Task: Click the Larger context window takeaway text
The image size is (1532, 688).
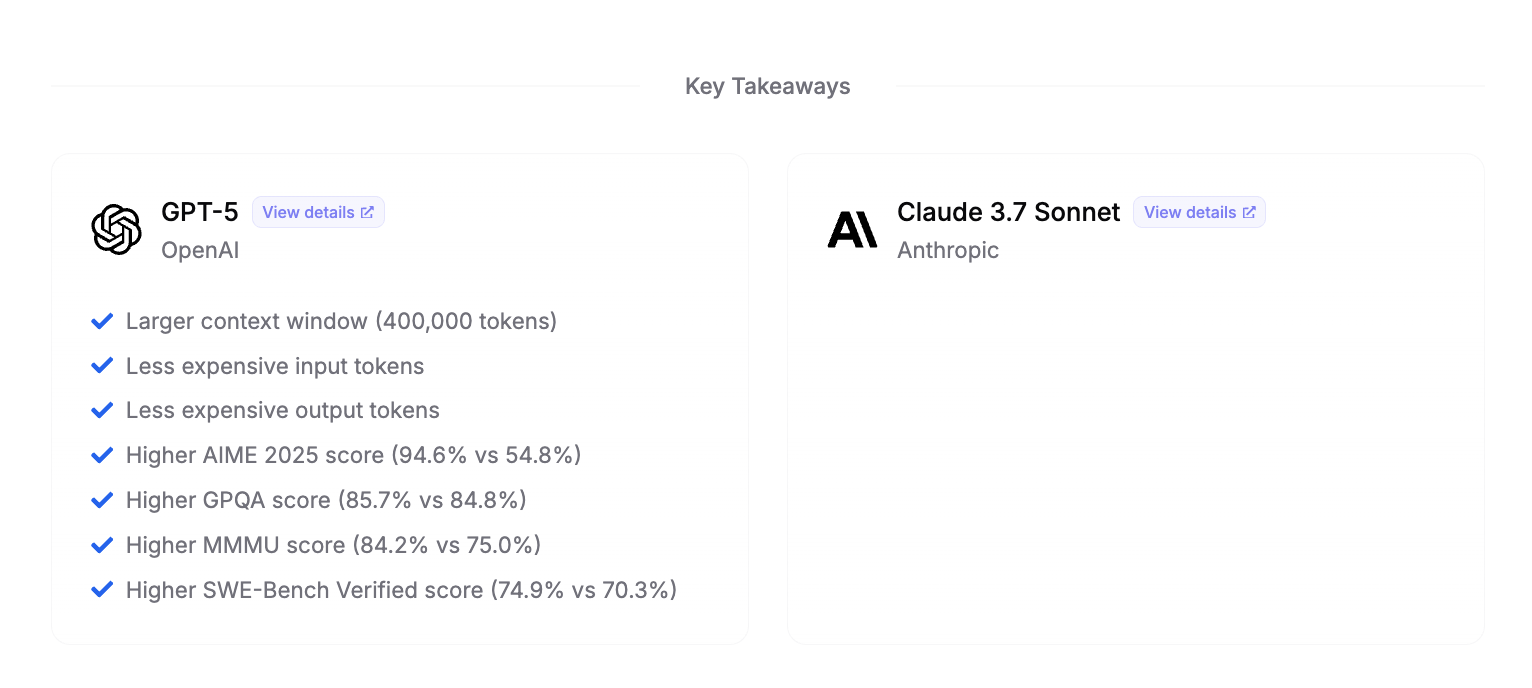Action: pos(341,321)
